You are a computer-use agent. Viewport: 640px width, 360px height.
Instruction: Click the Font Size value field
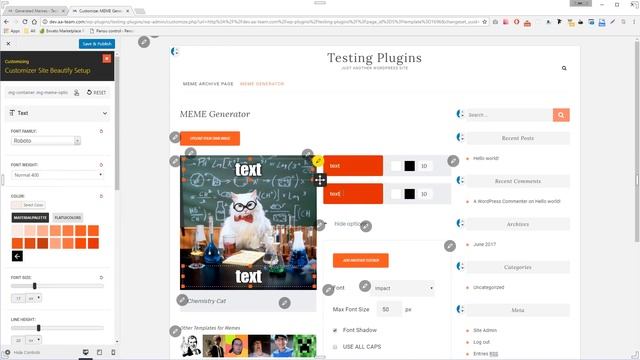point(18,298)
